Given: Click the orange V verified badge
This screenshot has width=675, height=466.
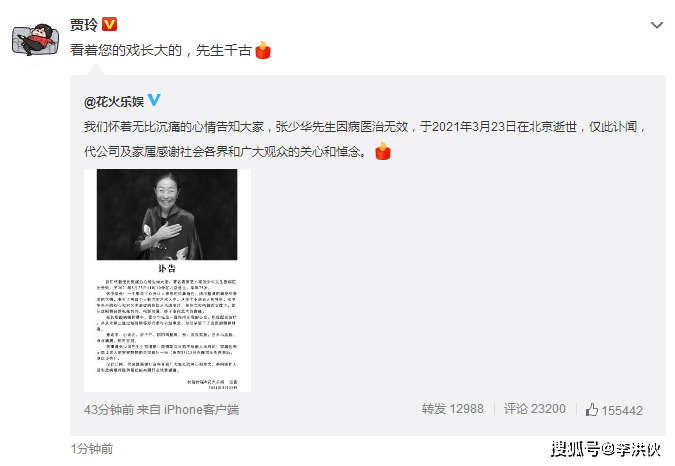Looking at the screenshot, I should (x=109, y=24).
